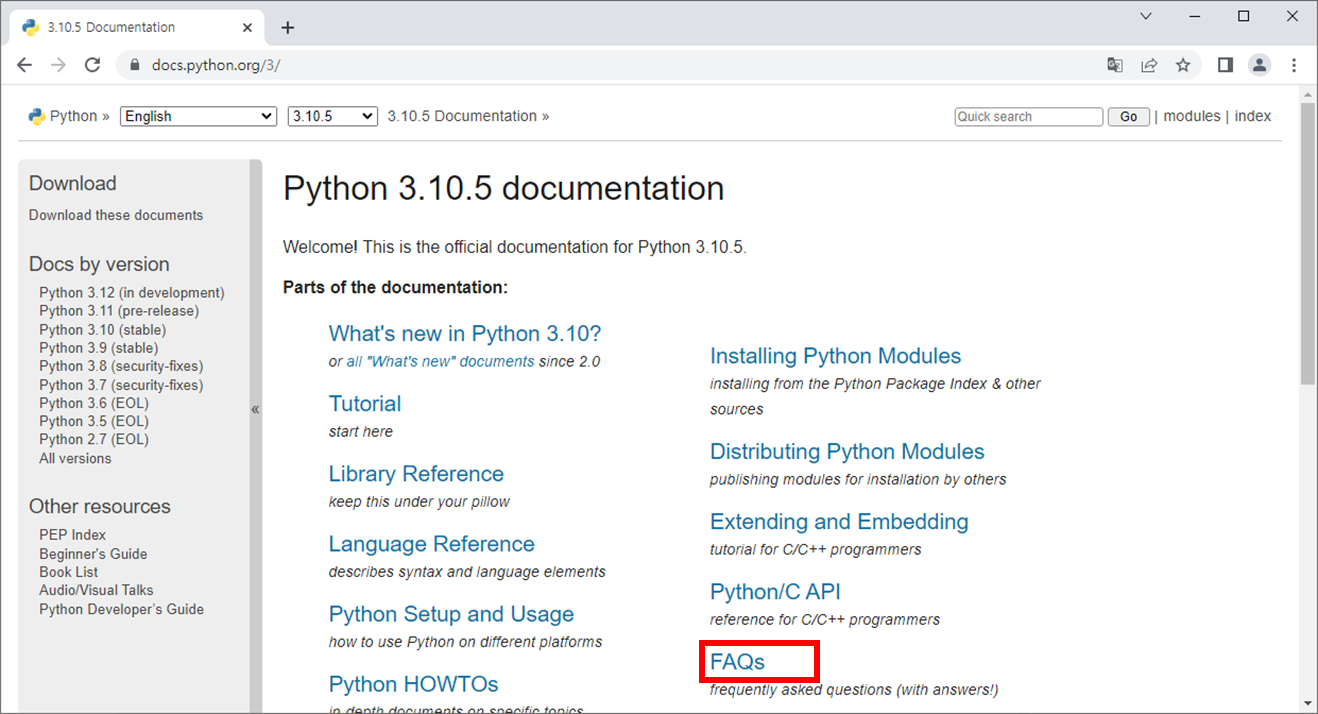Open Python 3.8 (security-fixes) docs
Image resolution: width=1318 pixels, height=714 pixels.
click(121, 366)
